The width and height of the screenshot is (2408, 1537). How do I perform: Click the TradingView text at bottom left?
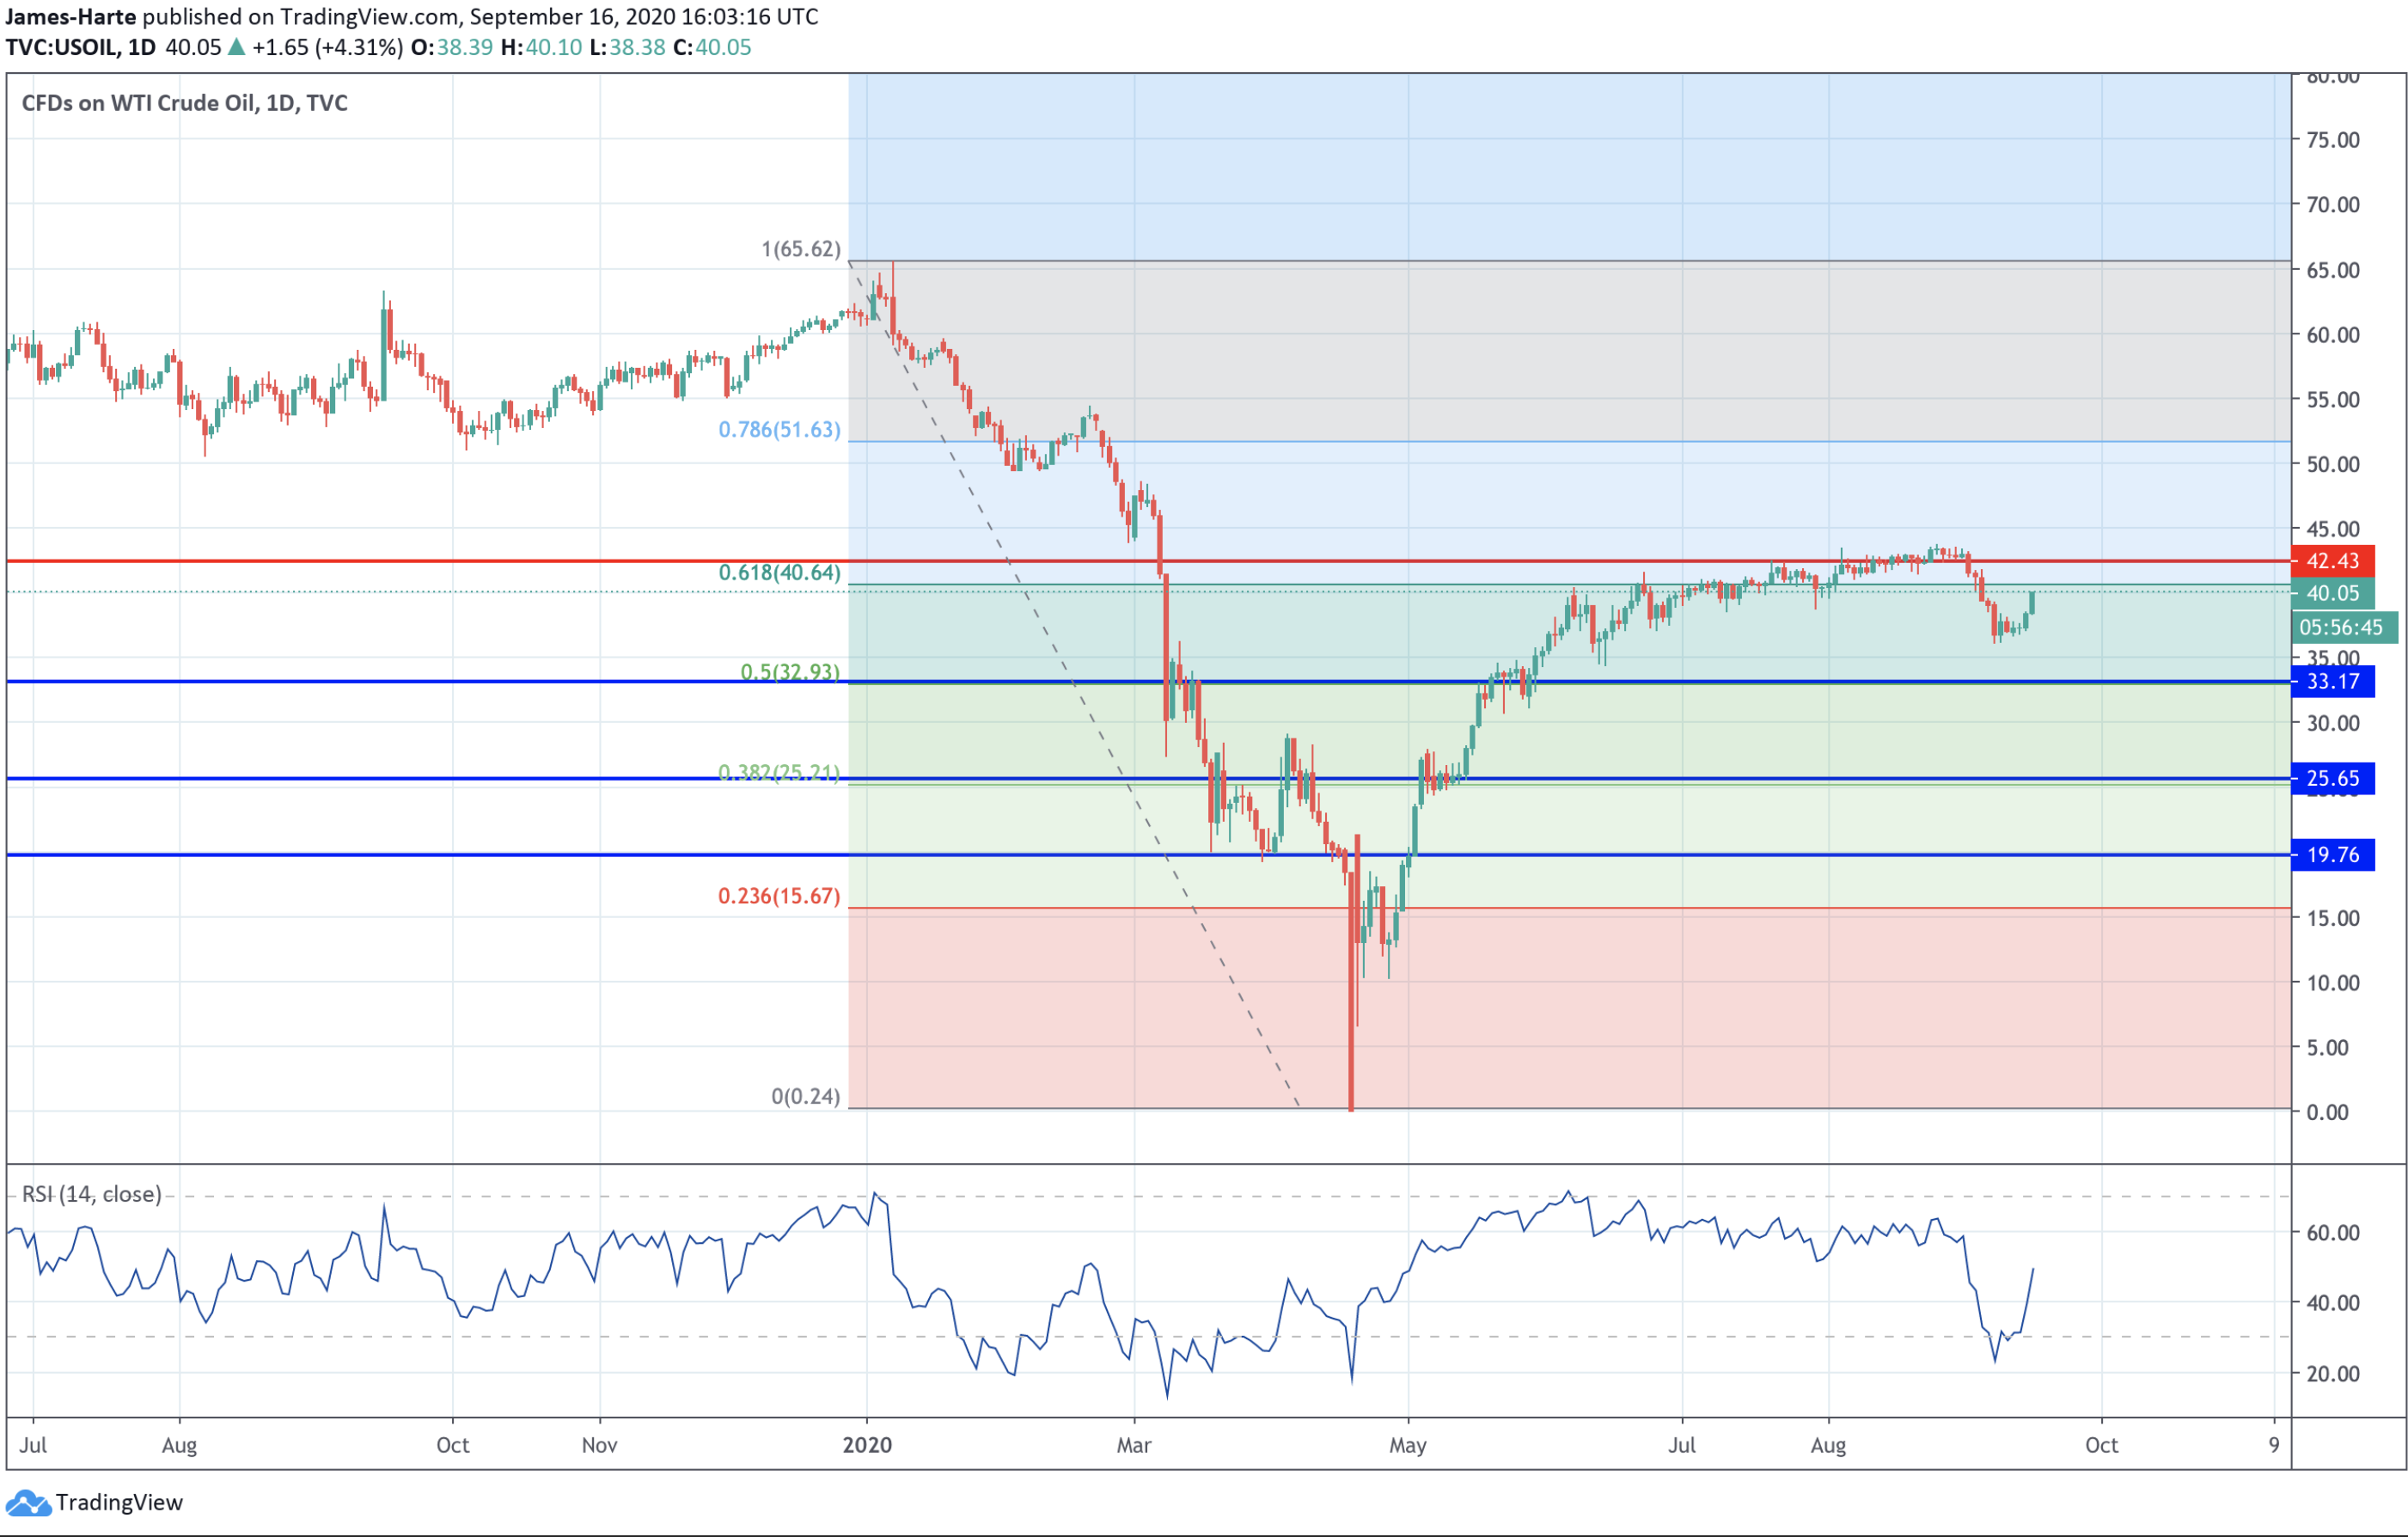tap(119, 1503)
